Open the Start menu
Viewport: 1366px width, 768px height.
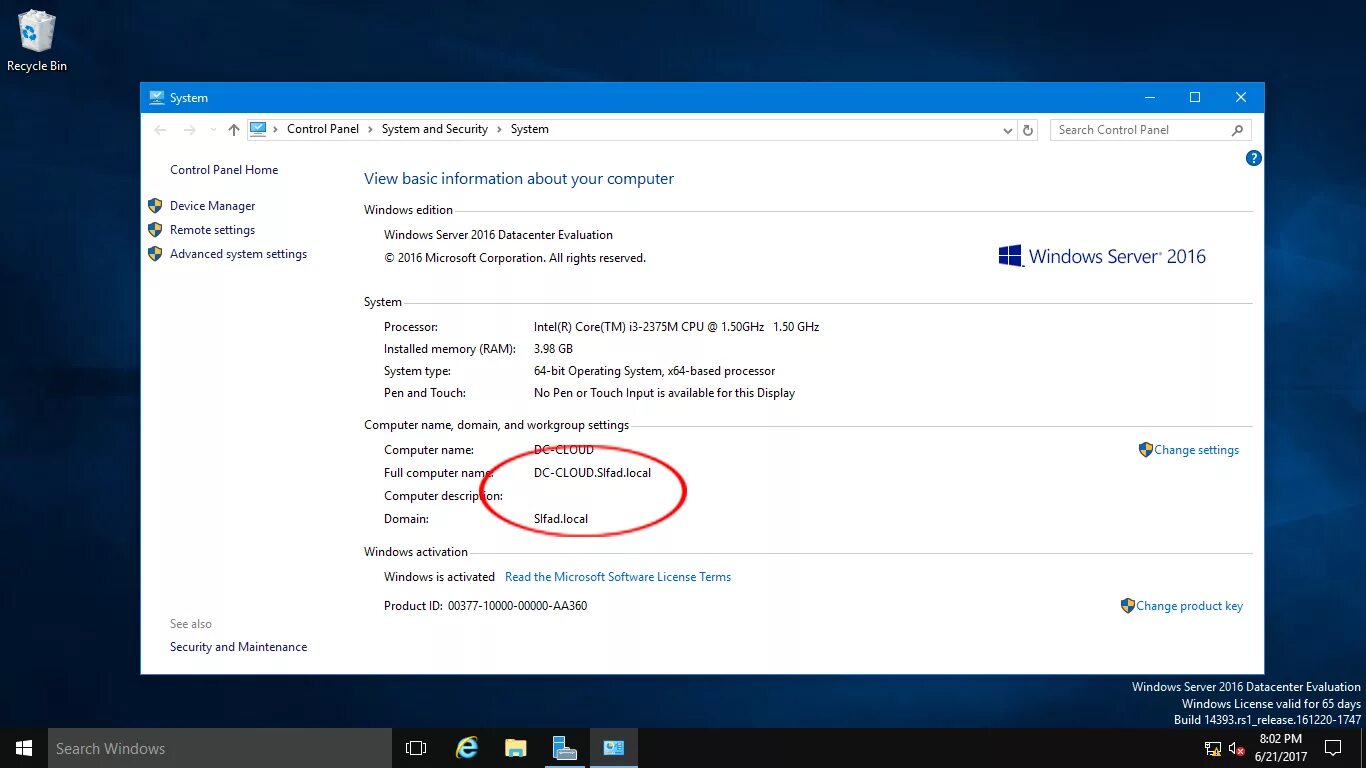24,748
